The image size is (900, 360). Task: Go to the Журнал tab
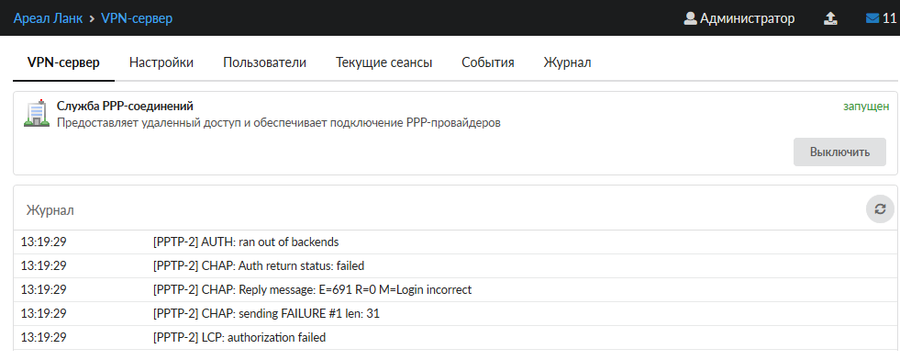(x=567, y=63)
